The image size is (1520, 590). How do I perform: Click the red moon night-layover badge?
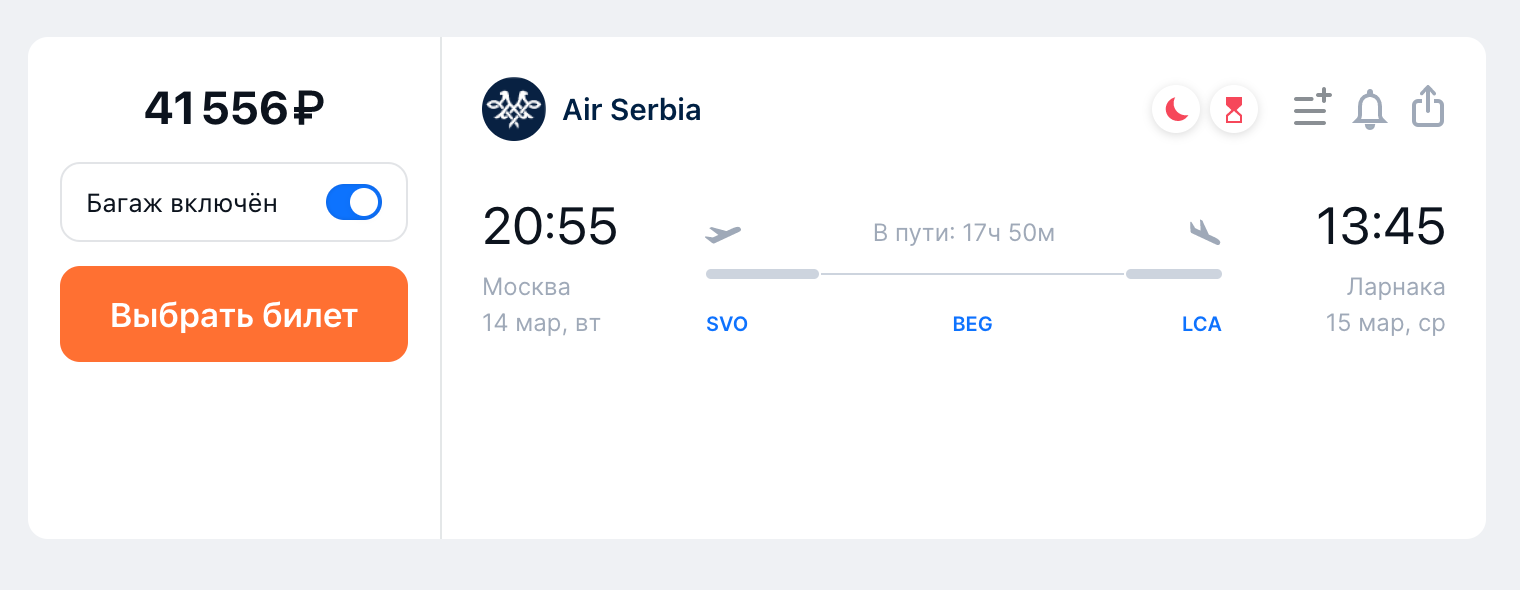click(1176, 109)
